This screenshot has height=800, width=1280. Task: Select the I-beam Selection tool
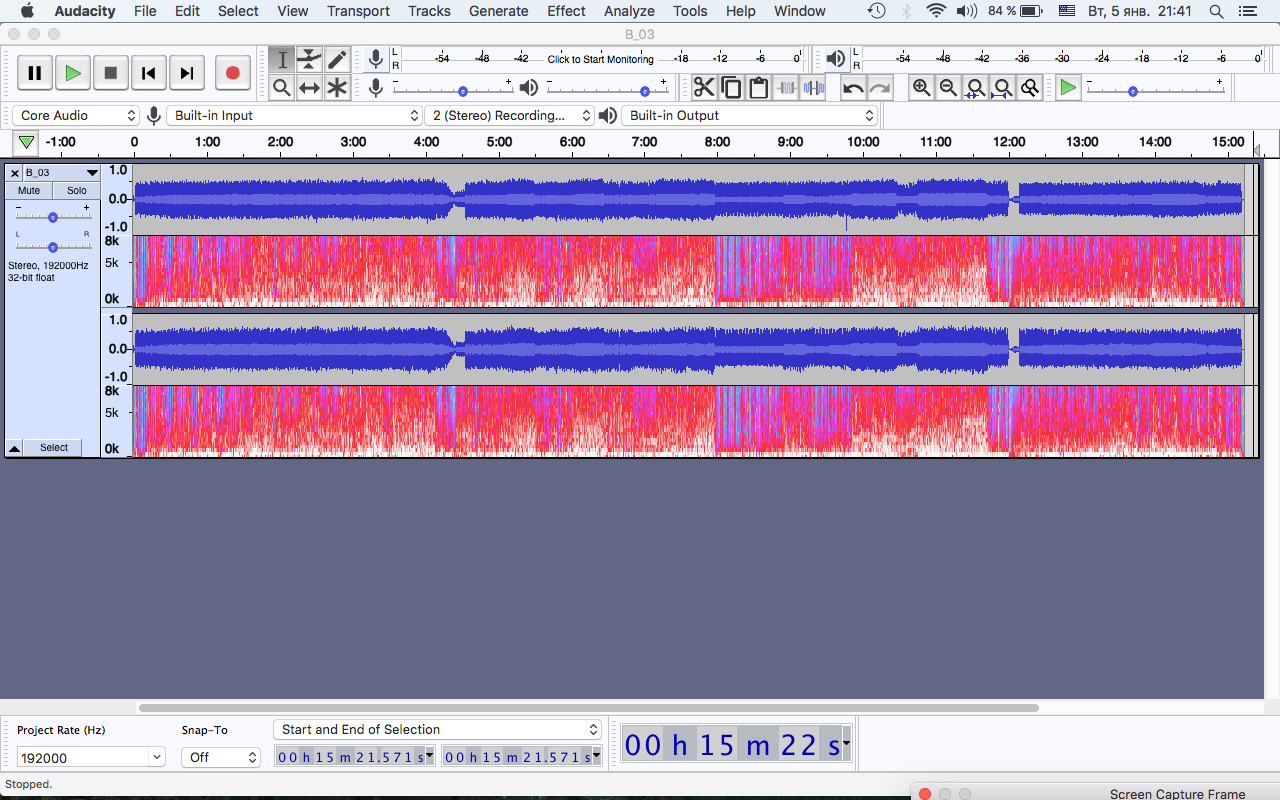click(x=282, y=60)
